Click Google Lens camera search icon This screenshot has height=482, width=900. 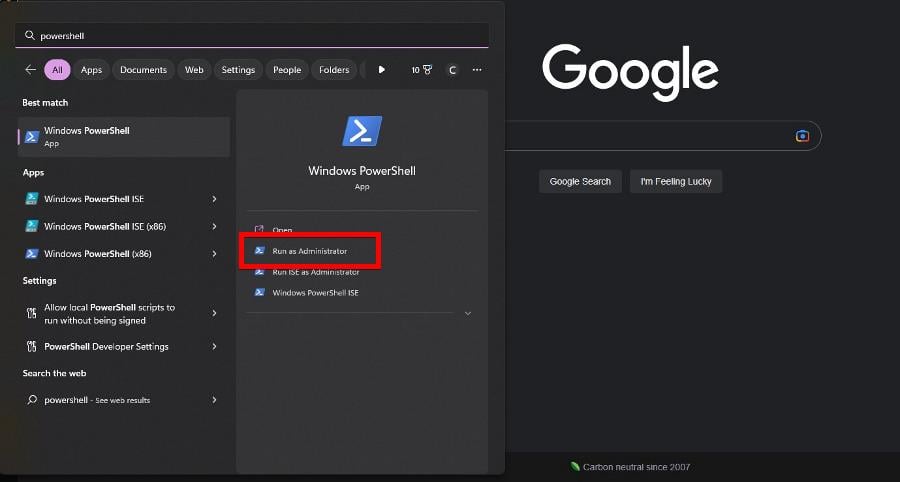(x=802, y=136)
